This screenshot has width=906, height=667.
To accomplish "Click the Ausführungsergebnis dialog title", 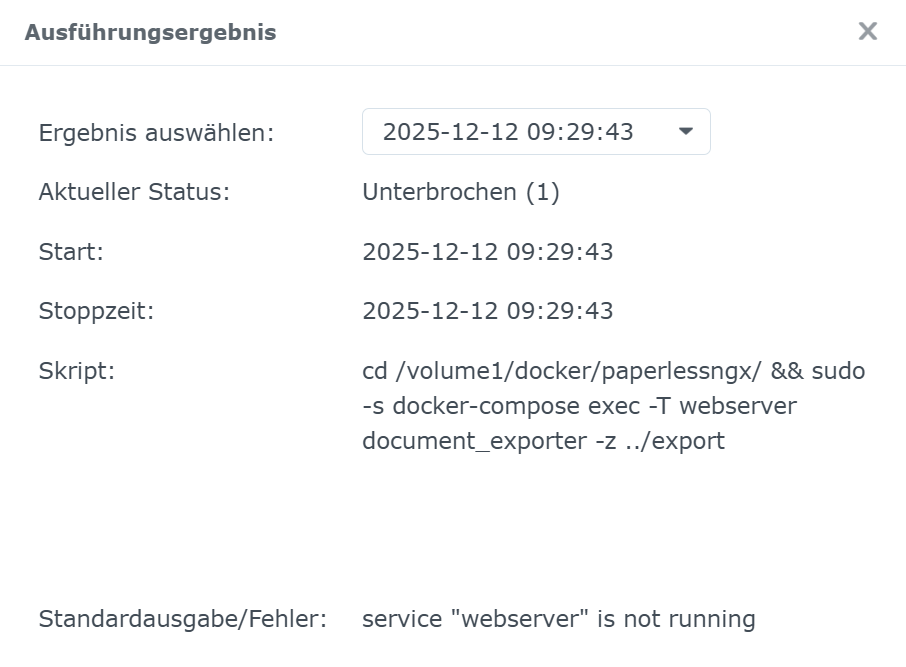I will coord(150,32).
